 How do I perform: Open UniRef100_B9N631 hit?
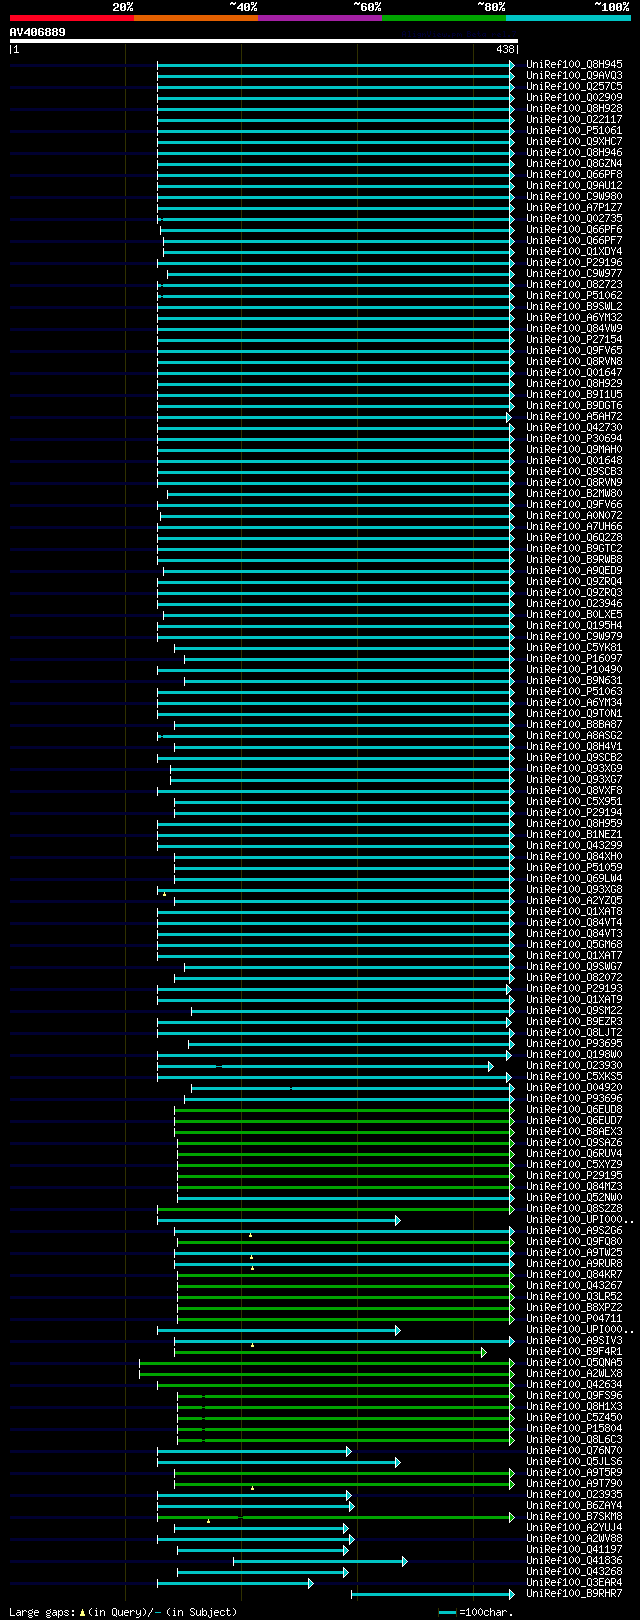[574, 681]
